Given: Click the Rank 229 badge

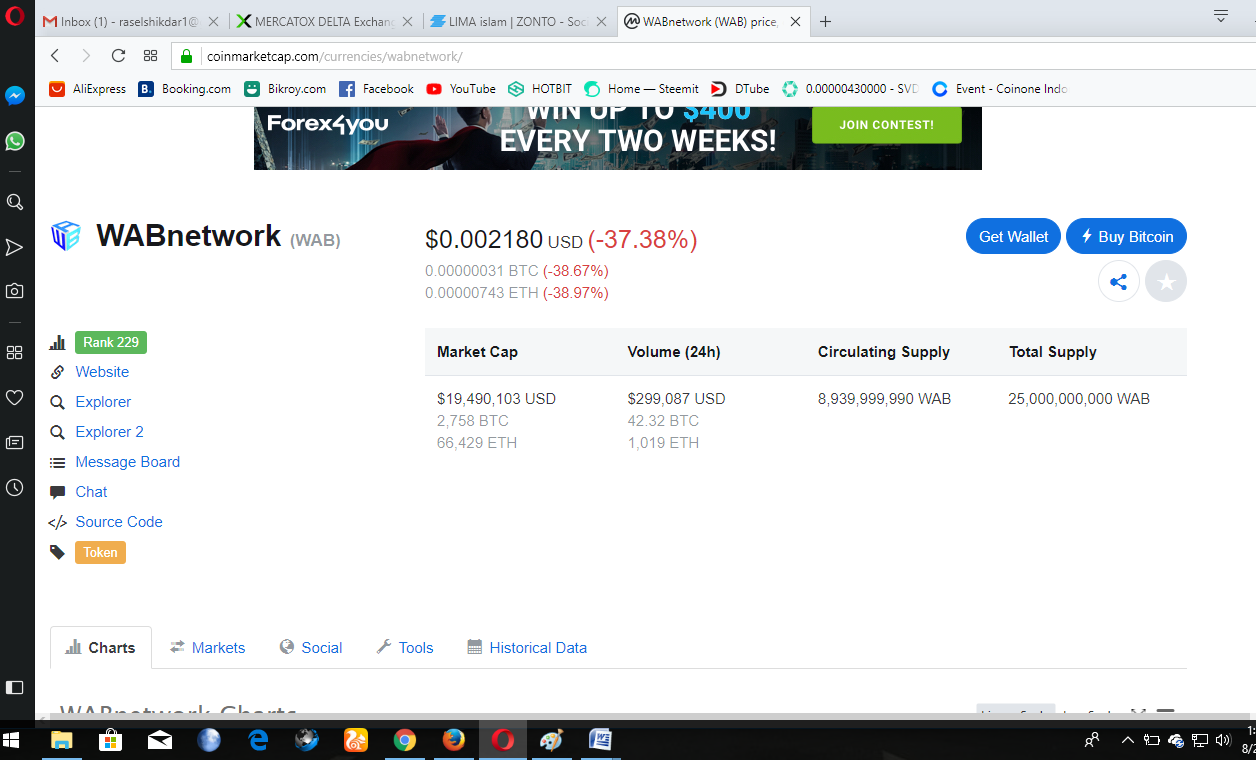Looking at the screenshot, I should click(111, 343).
